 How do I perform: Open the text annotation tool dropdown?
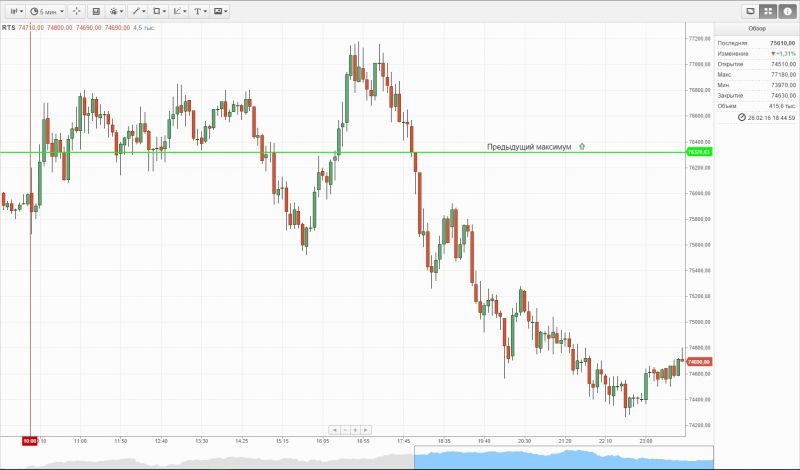click(x=199, y=11)
